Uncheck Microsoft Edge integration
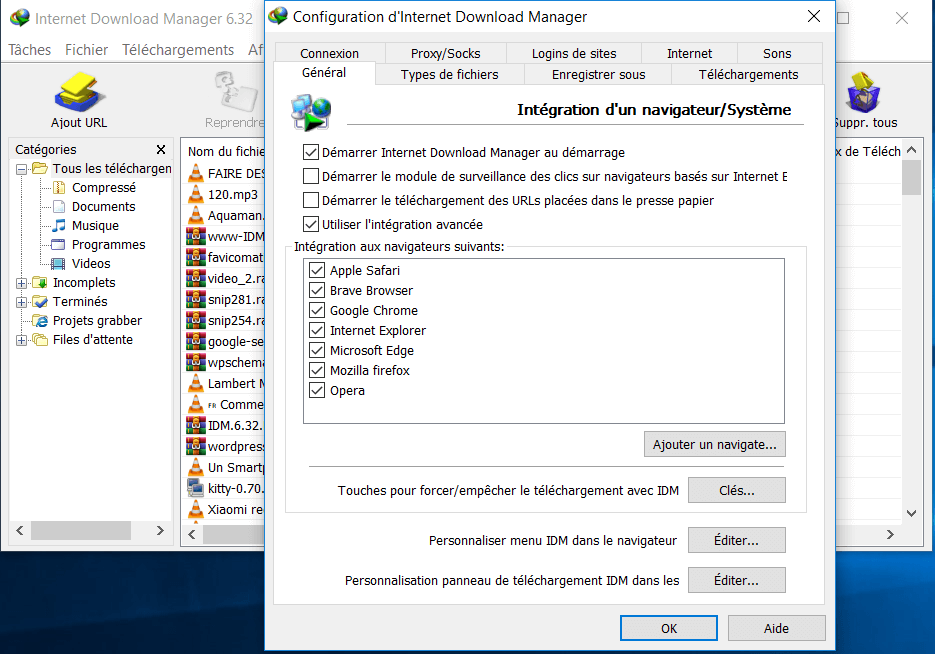The width and height of the screenshot is (935, 654). tap(317, 351)
